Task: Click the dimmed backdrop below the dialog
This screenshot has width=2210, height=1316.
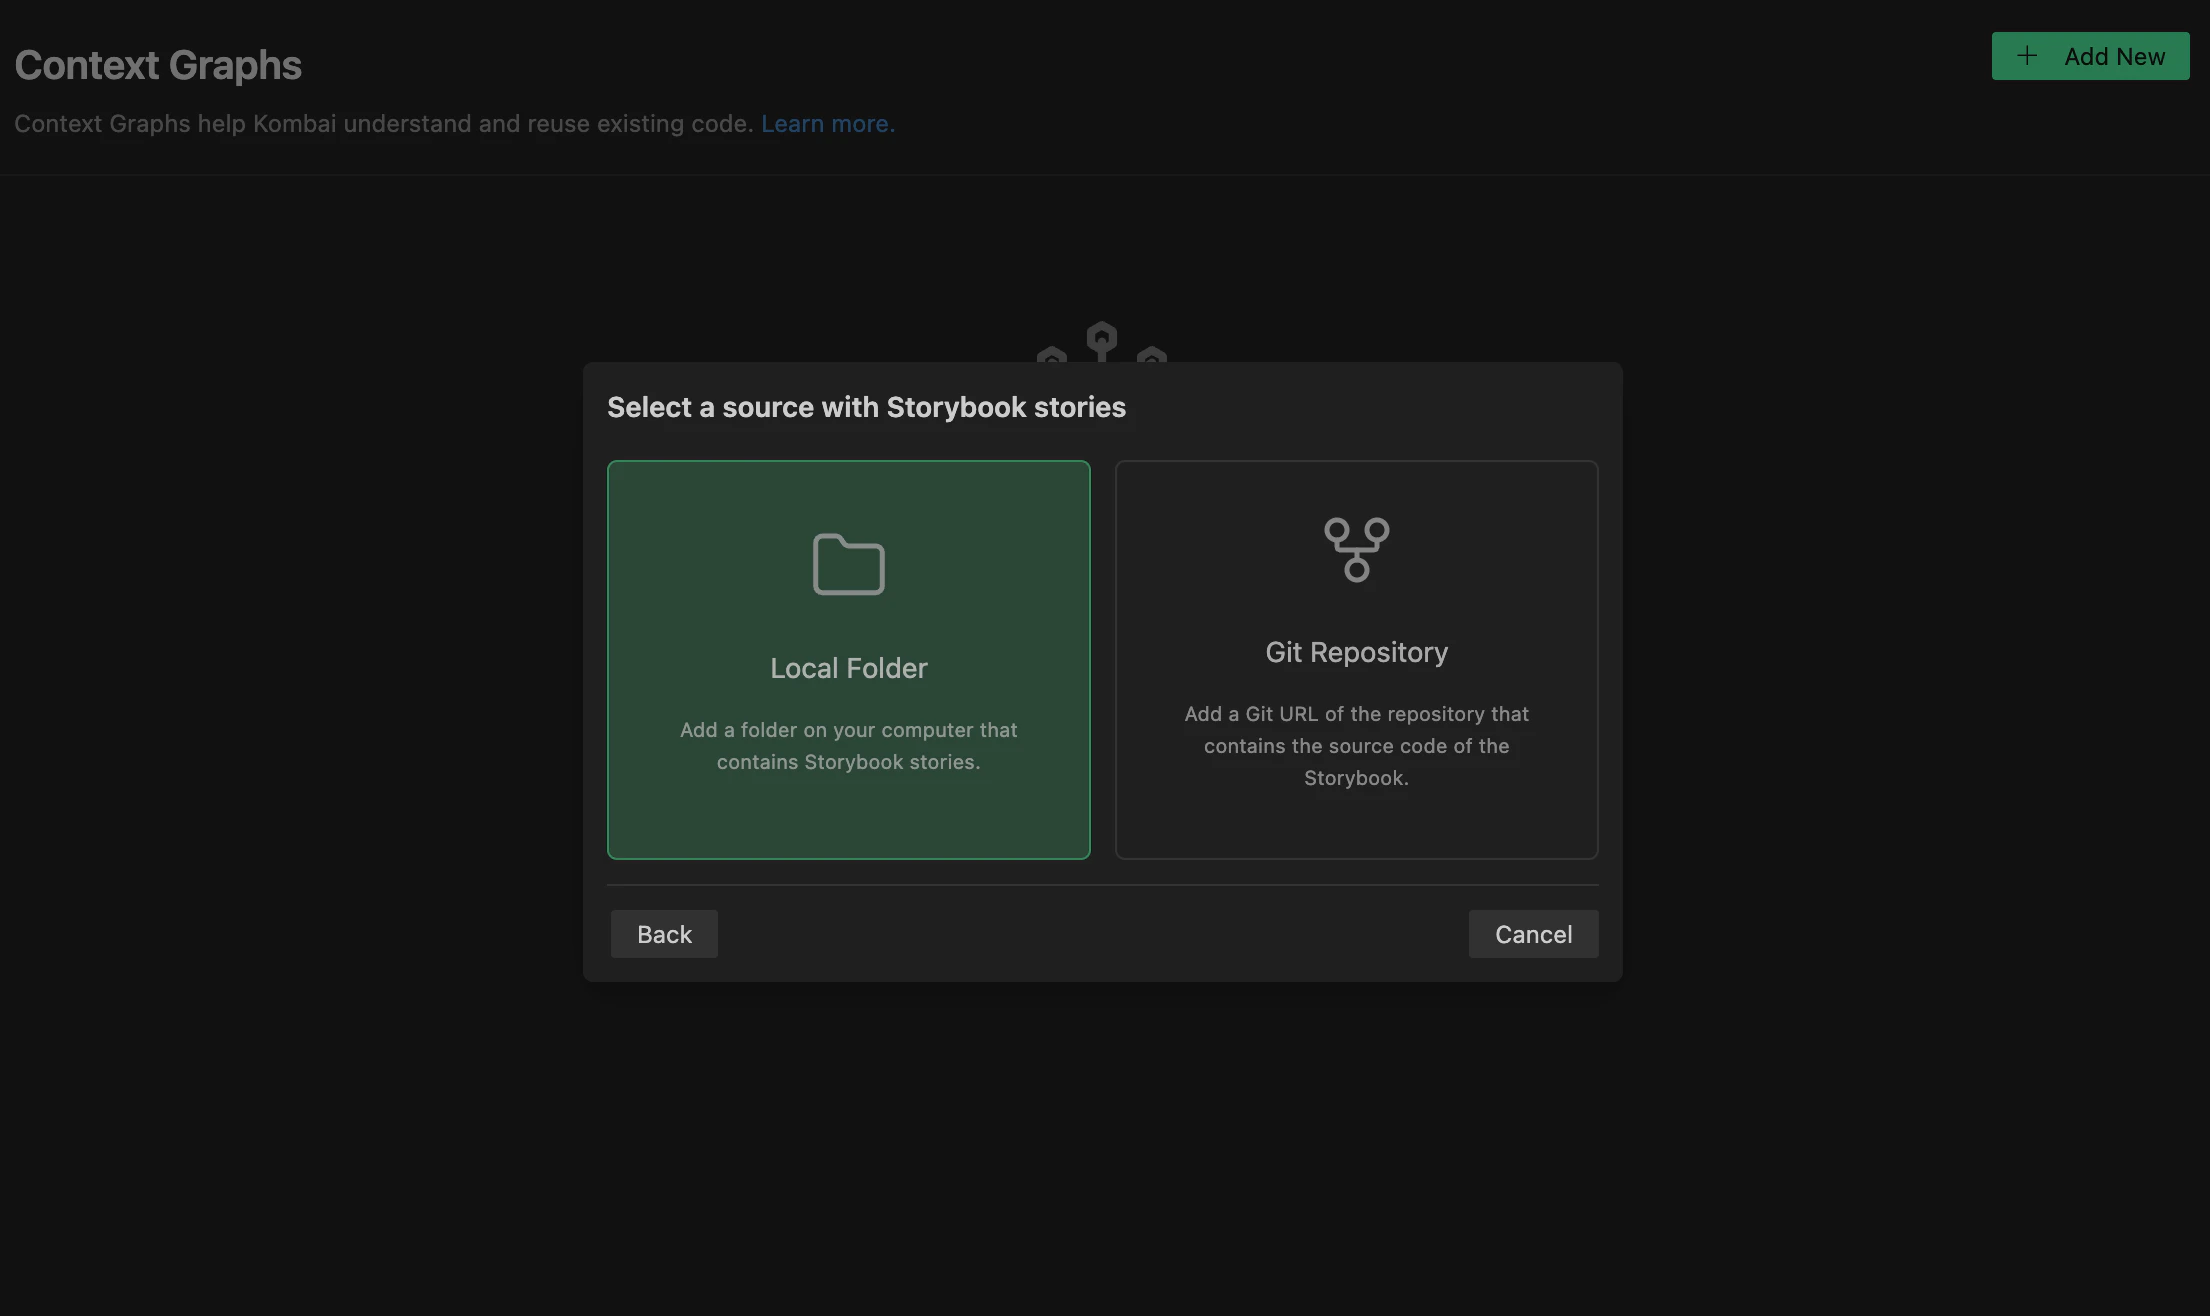Action: click(1102, 1150)
